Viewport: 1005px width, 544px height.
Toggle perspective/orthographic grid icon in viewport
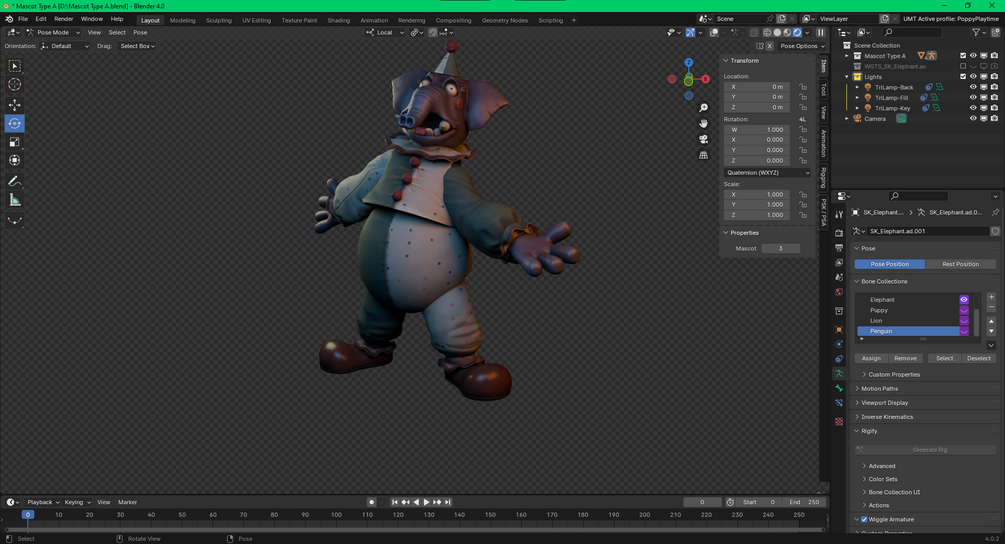point(704,155)
